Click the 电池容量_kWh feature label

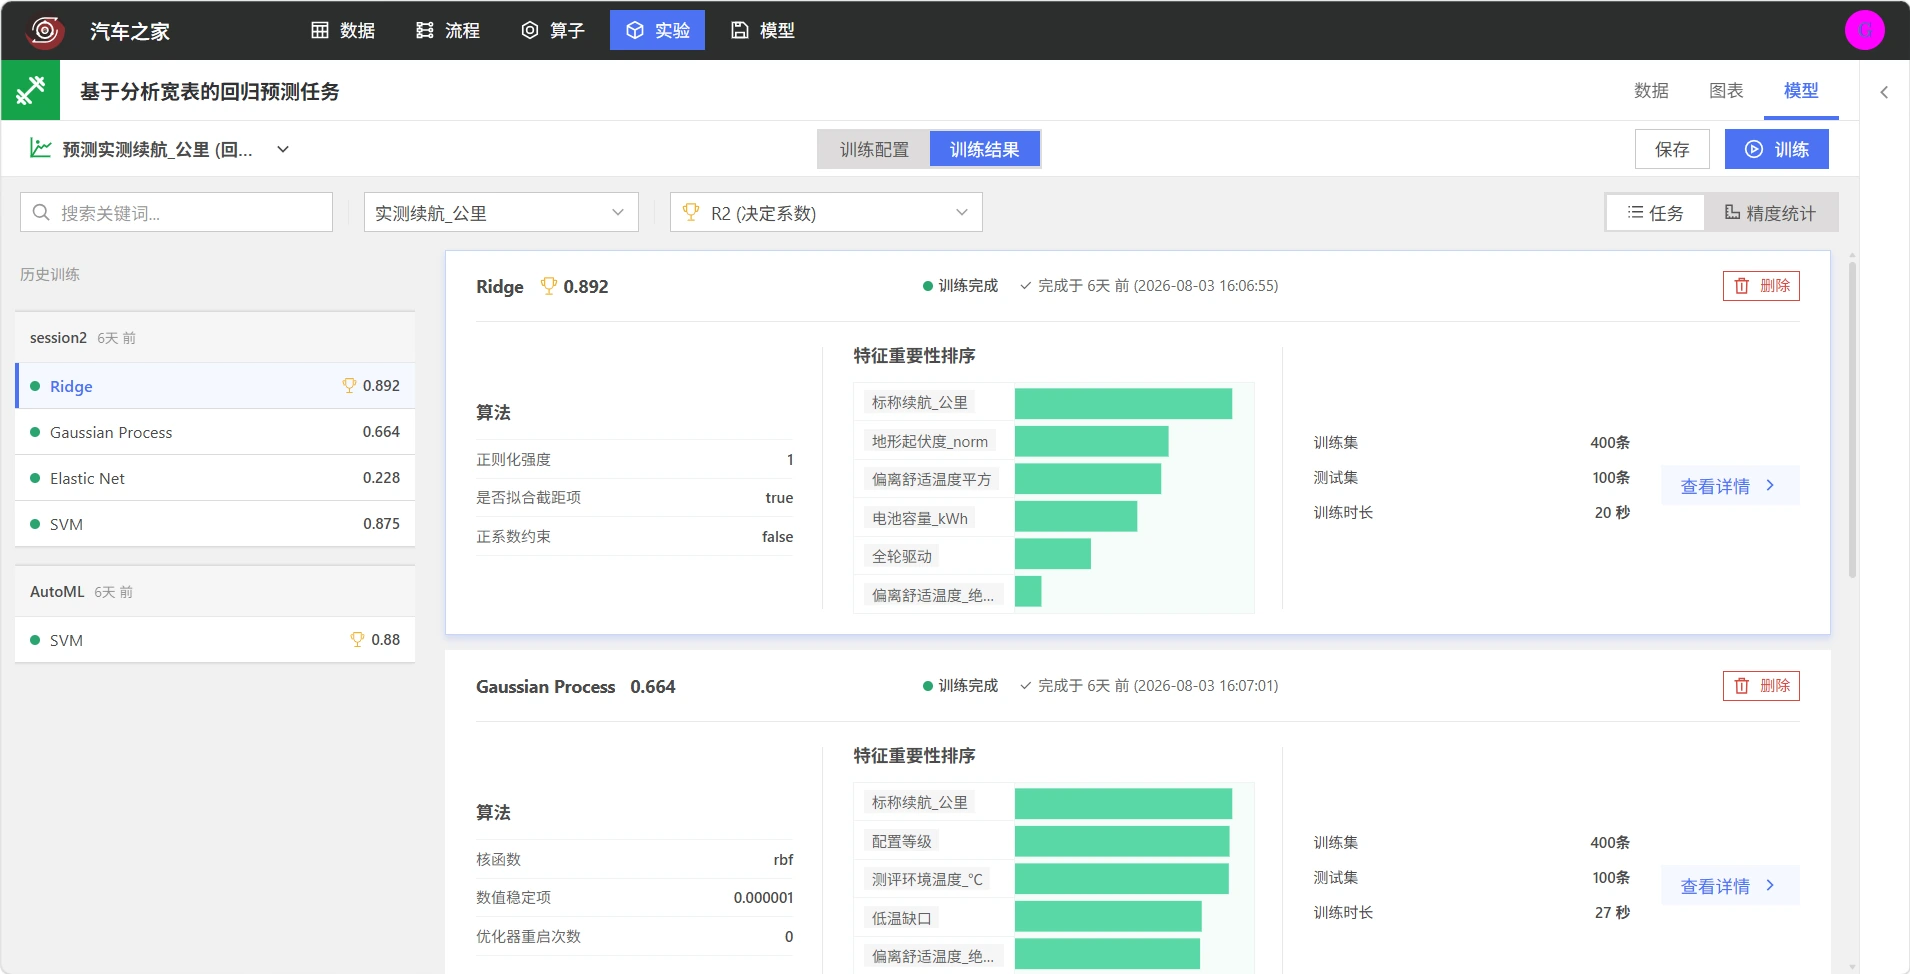(919, 518)
